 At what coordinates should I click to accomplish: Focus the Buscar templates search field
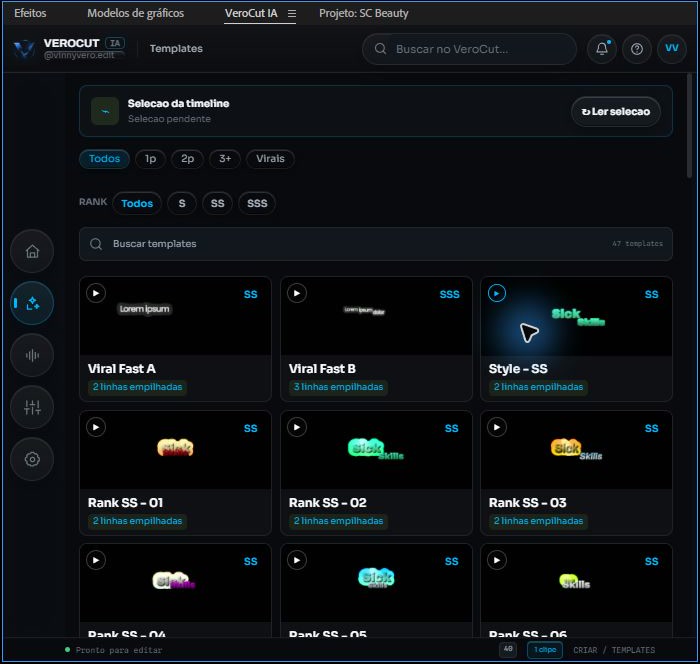(375, 244)
